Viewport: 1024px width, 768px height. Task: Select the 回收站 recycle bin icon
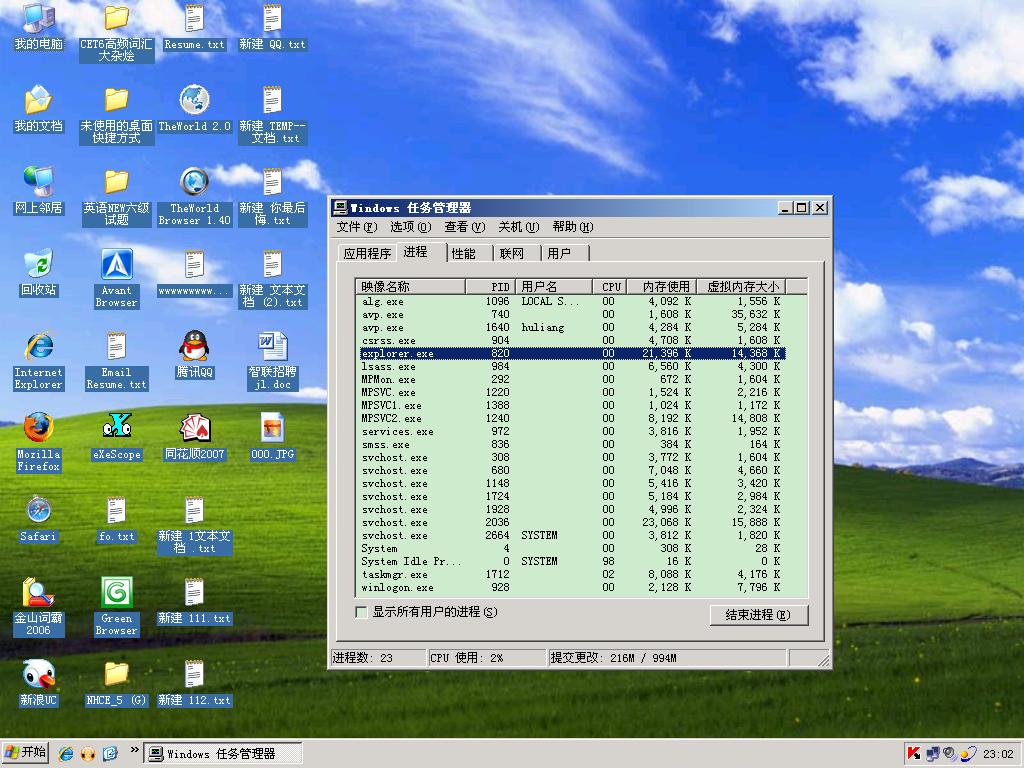pos(39,273)
